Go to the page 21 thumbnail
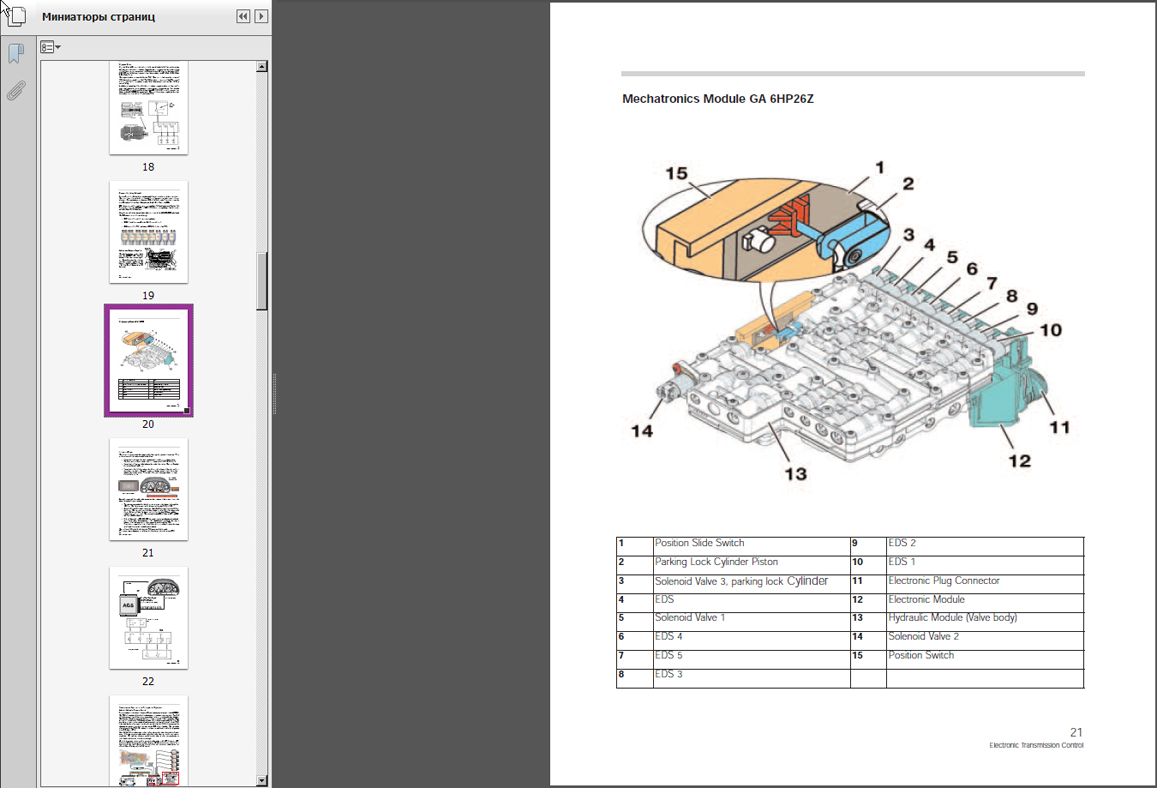This screenshot has height=788, width=1157. point(148,489)
